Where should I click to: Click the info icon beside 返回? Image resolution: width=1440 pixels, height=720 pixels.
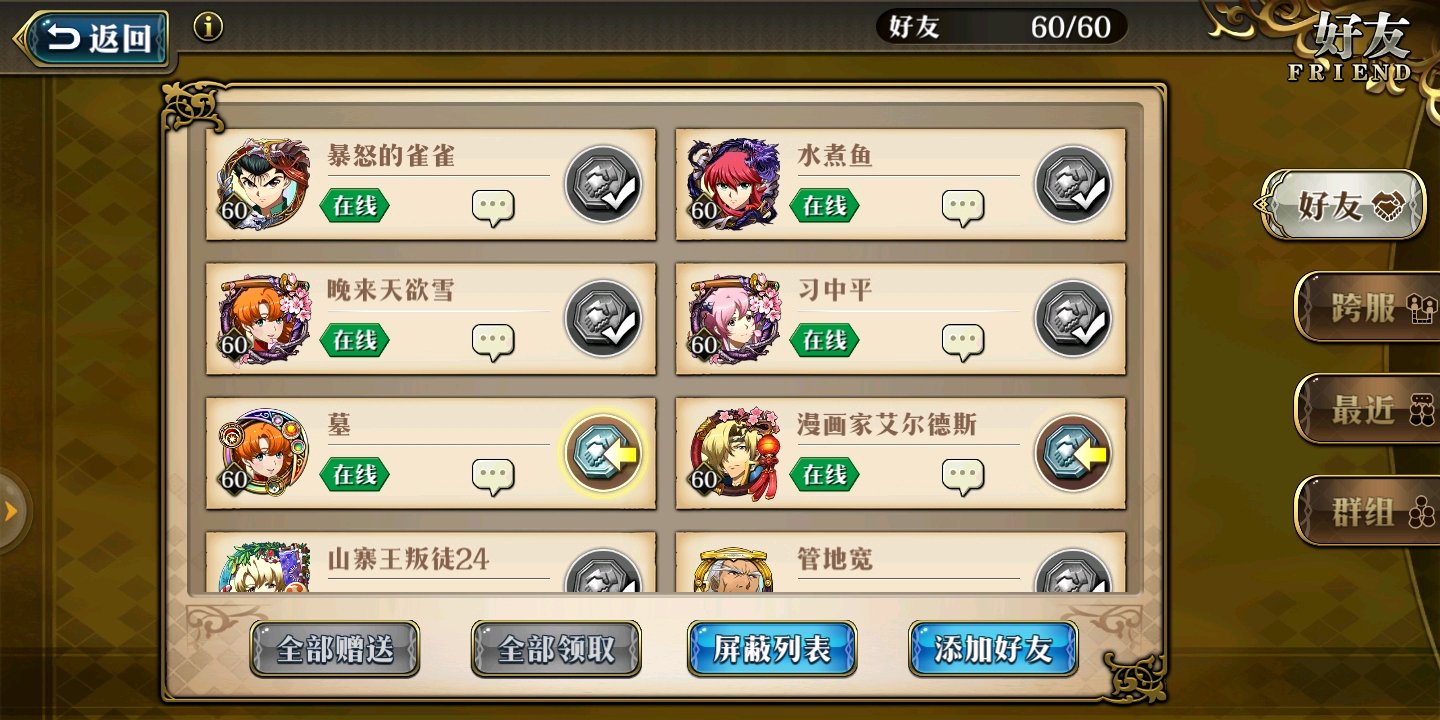(x=208, y=28)
